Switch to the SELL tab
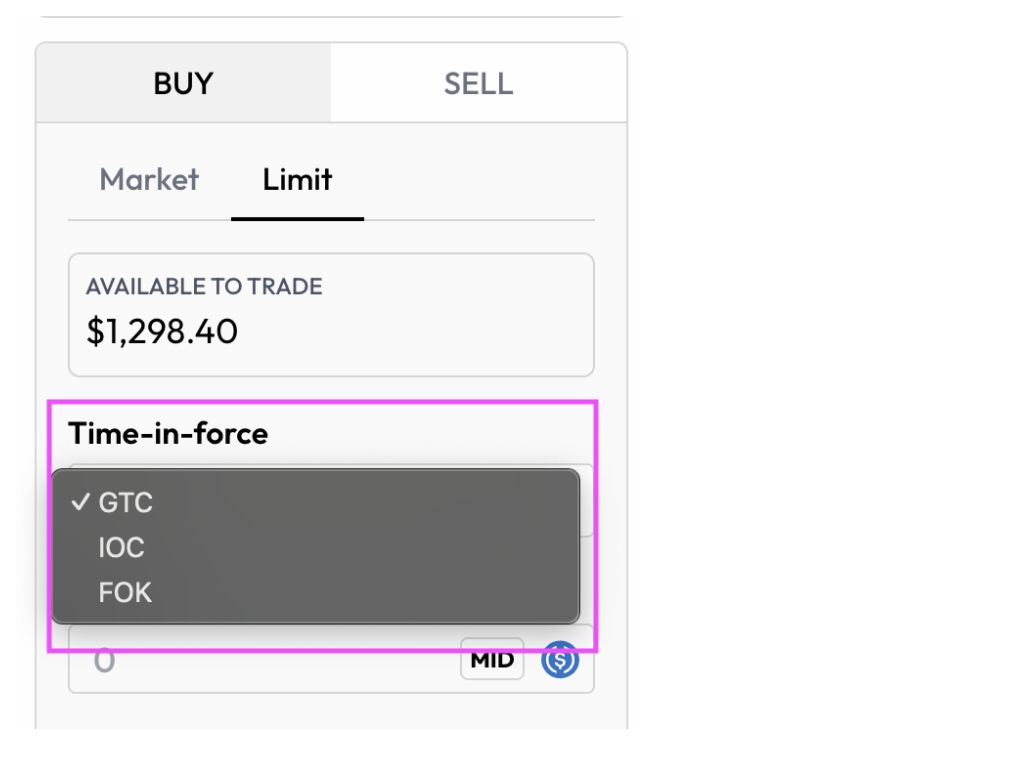The width and height of the screenshot is (1024, 768). tap(478, 83)
